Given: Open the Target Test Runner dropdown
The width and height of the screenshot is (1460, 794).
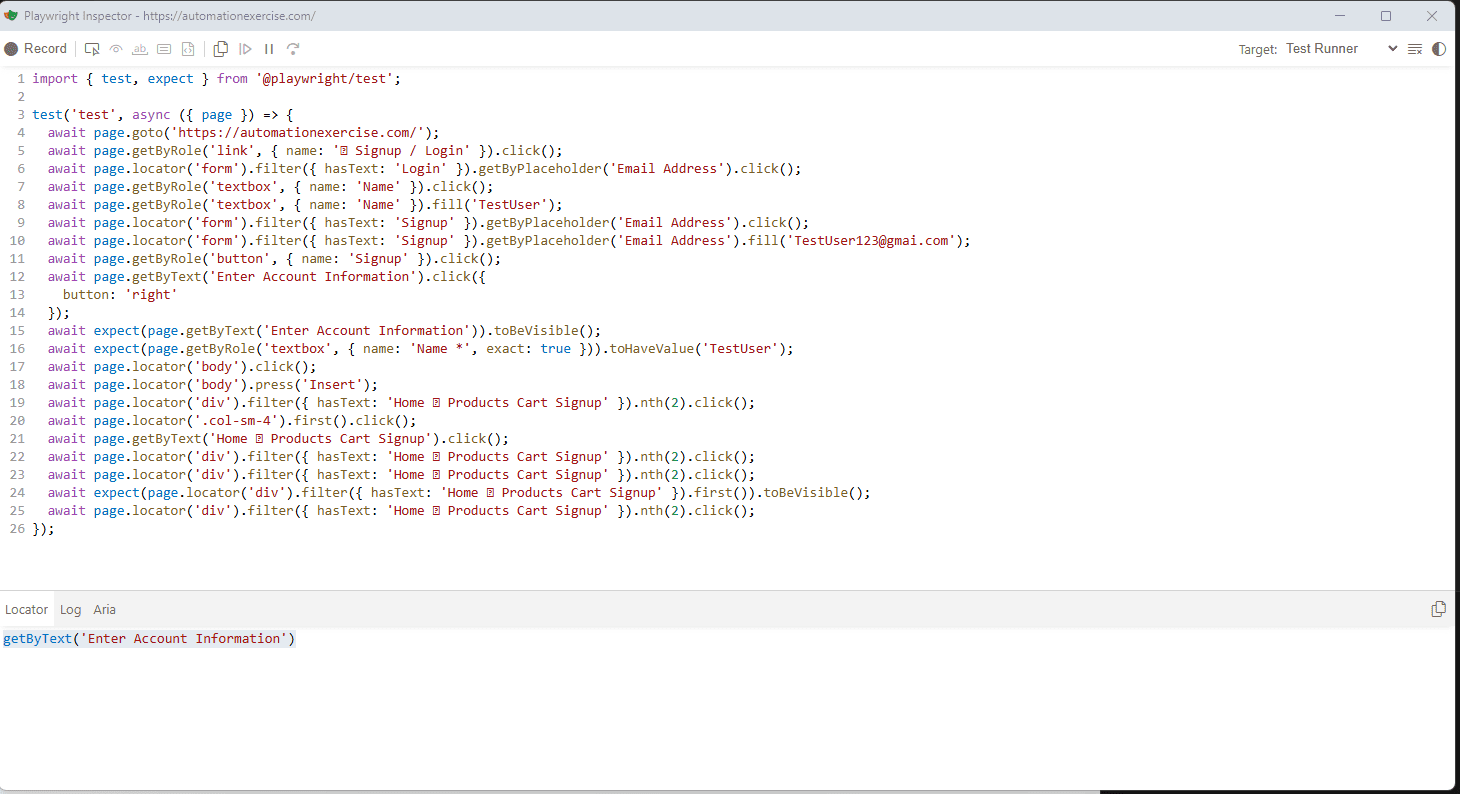Looking at the screenshot, I should point(1341,49).
